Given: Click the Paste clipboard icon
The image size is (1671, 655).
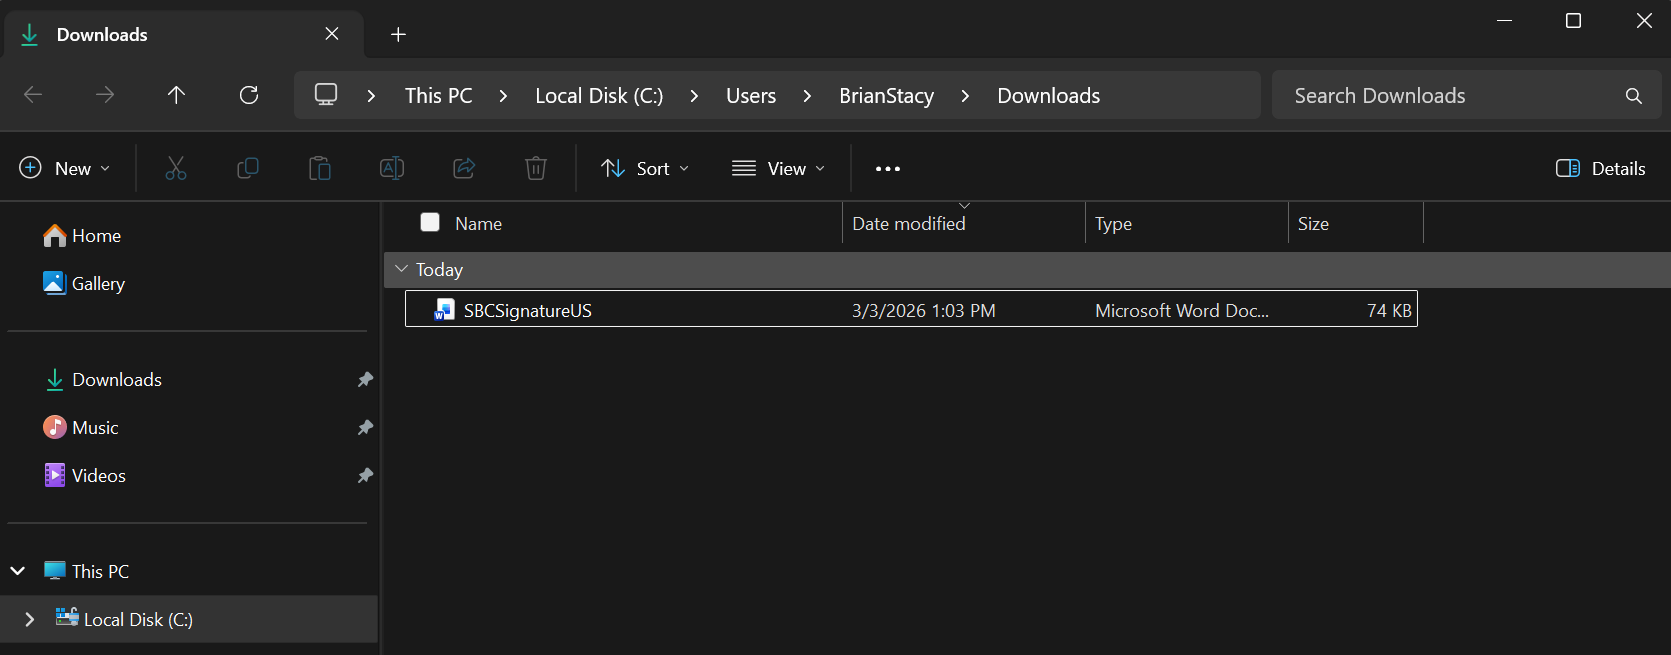Looking at the screenshot, I should pos(320,168).
